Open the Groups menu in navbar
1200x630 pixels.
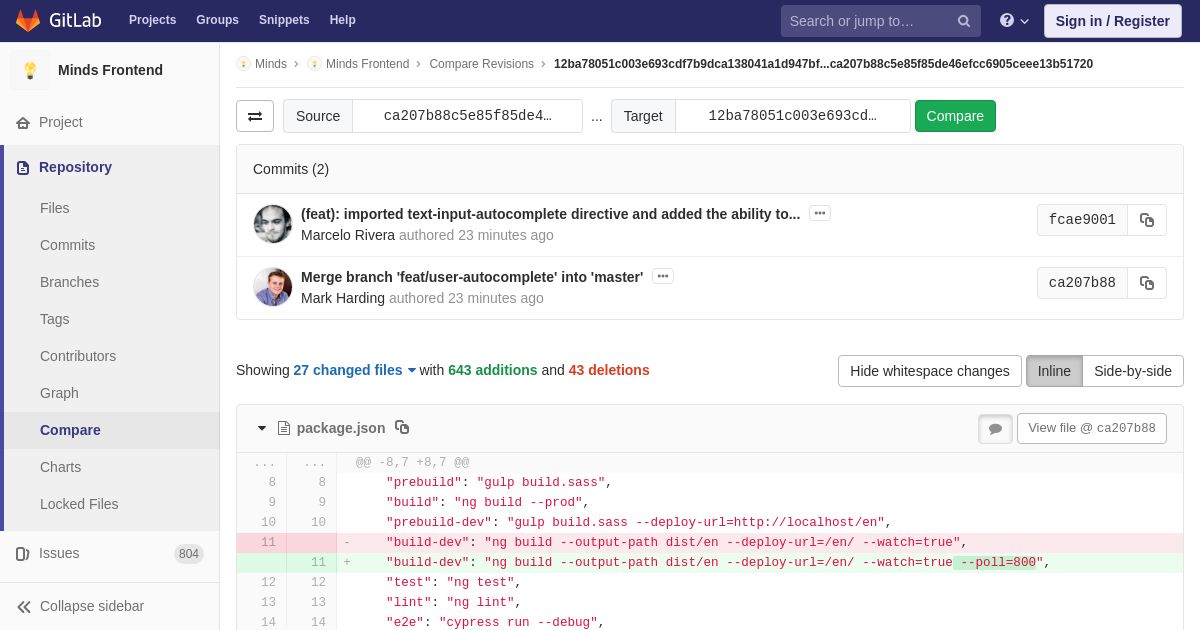click(217, 20)
